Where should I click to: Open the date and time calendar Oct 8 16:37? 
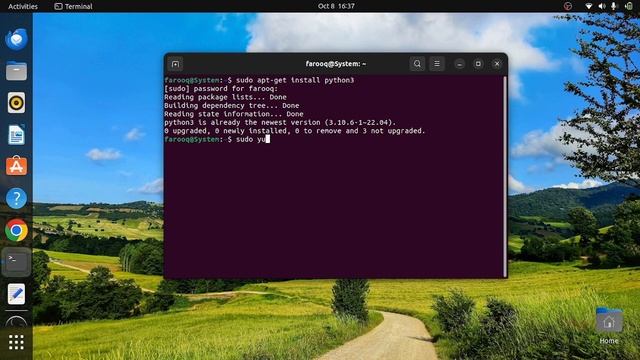[x=336, y=6]
